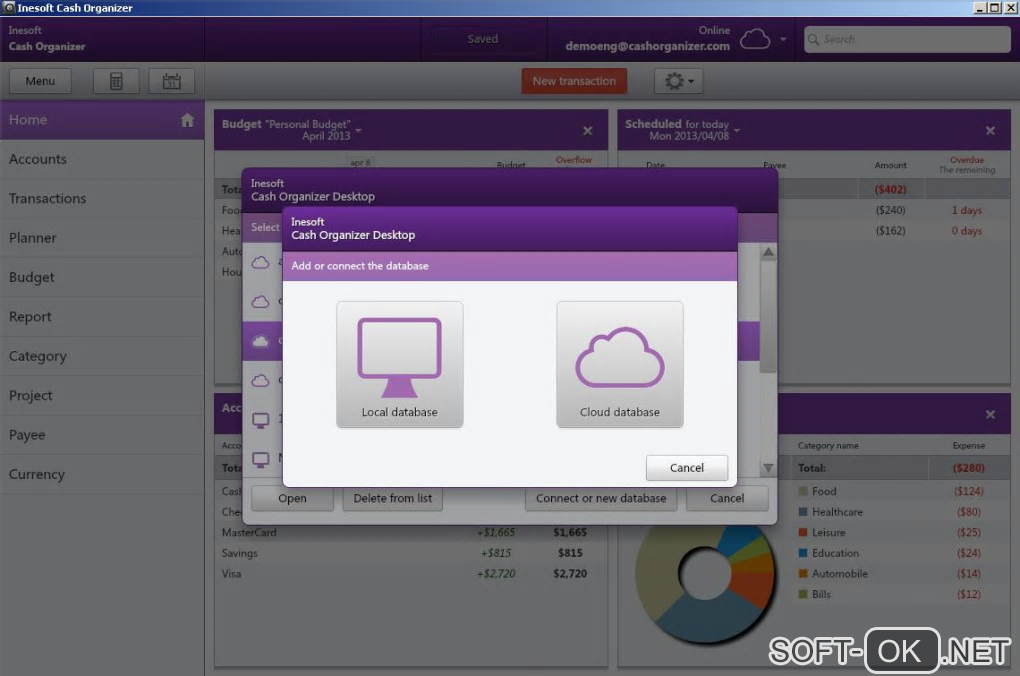Click Bills legend color swatch
Viewport: 1020px width, 676px height.
(x=803, y=594)
